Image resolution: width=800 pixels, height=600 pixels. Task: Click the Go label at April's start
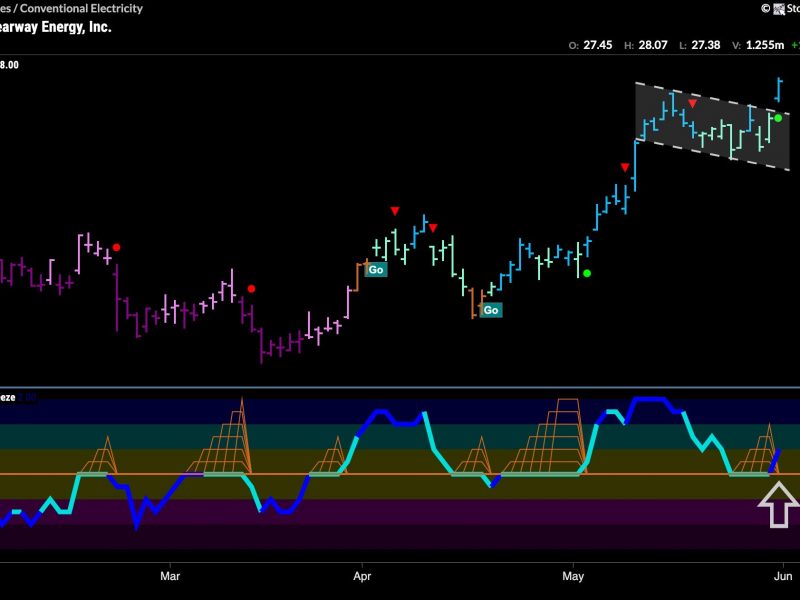tap(376, 270)
